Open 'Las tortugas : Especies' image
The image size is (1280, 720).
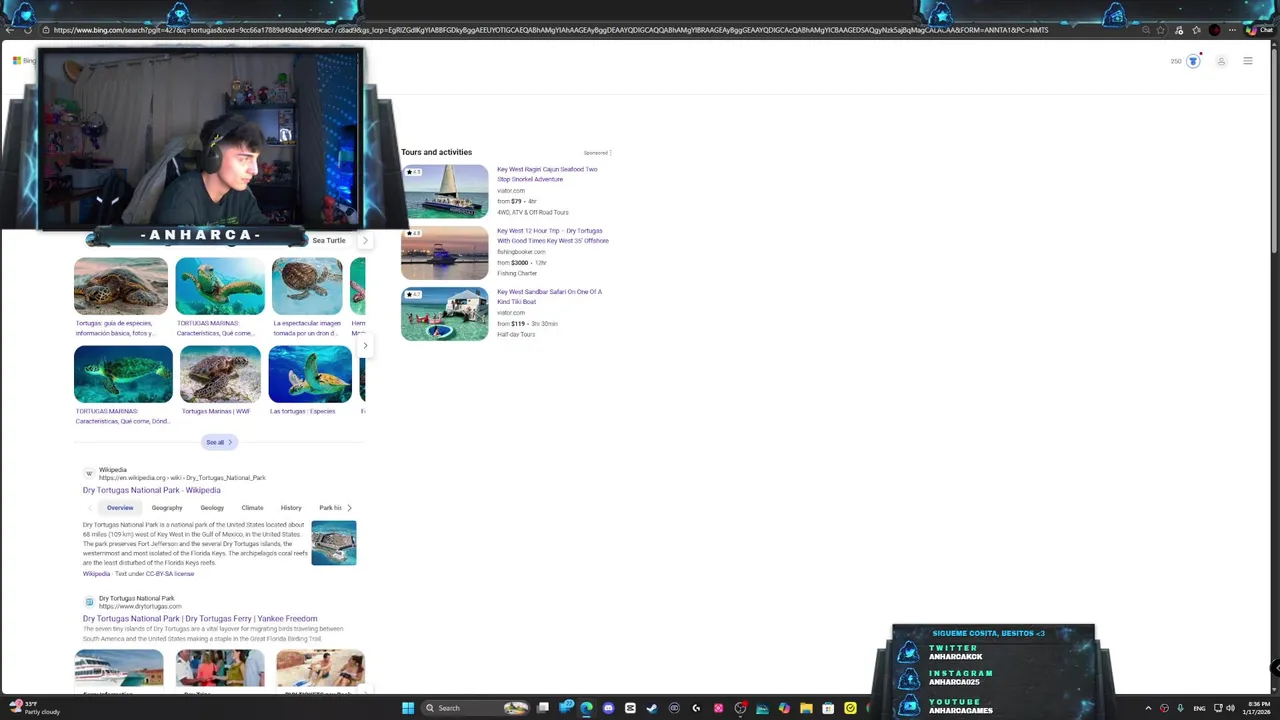310,374
